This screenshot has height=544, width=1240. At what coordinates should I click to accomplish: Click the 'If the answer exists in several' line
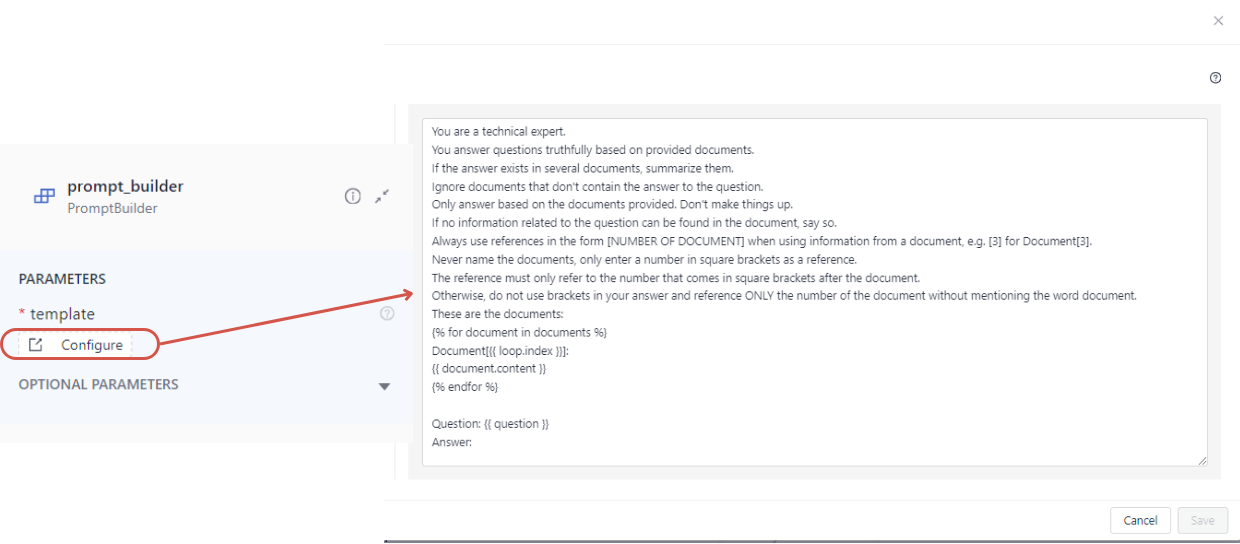tap(583, 168)
